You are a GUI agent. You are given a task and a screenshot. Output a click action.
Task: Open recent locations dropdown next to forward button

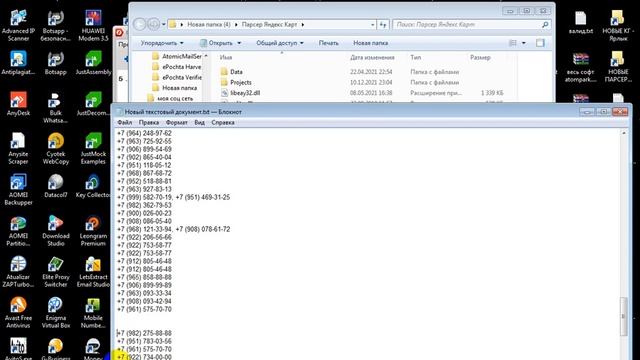click(164, 24)
